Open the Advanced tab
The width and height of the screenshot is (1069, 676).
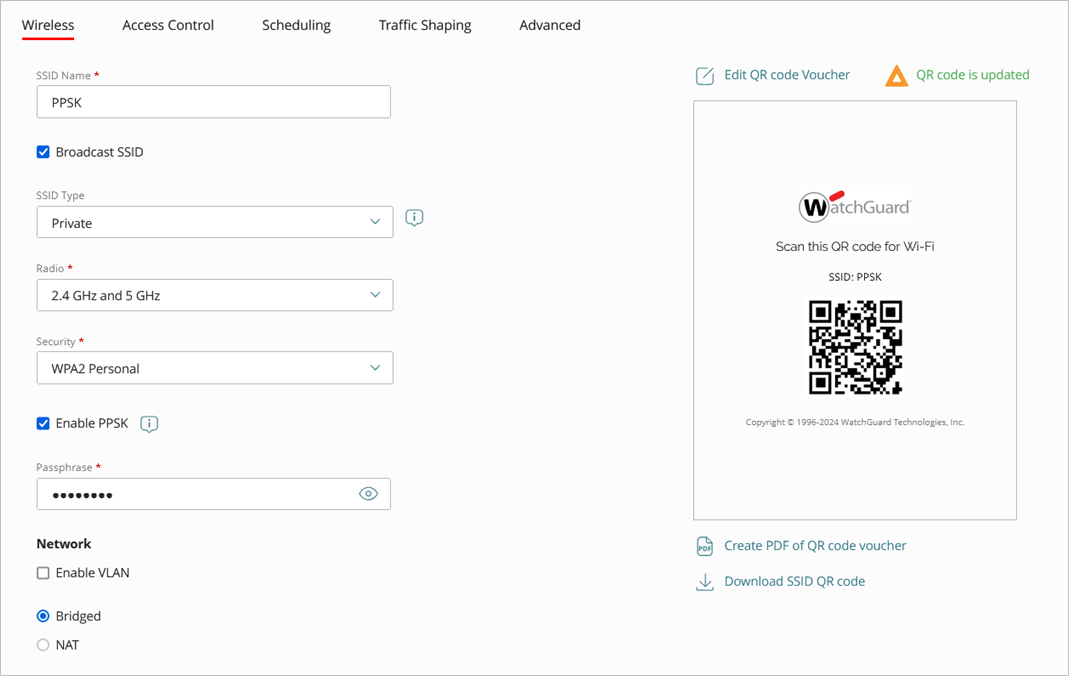(549, 25)
